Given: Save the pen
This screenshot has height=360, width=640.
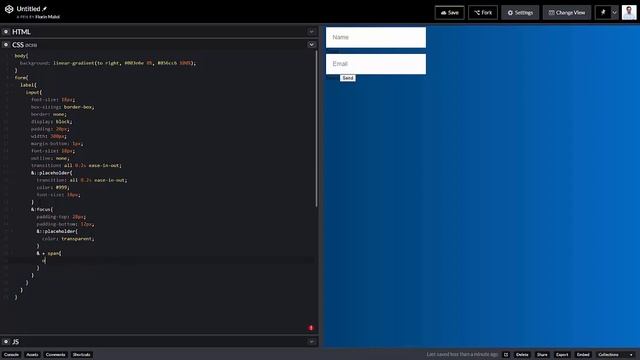Looking at the screenshot, I should click(449, 13).
